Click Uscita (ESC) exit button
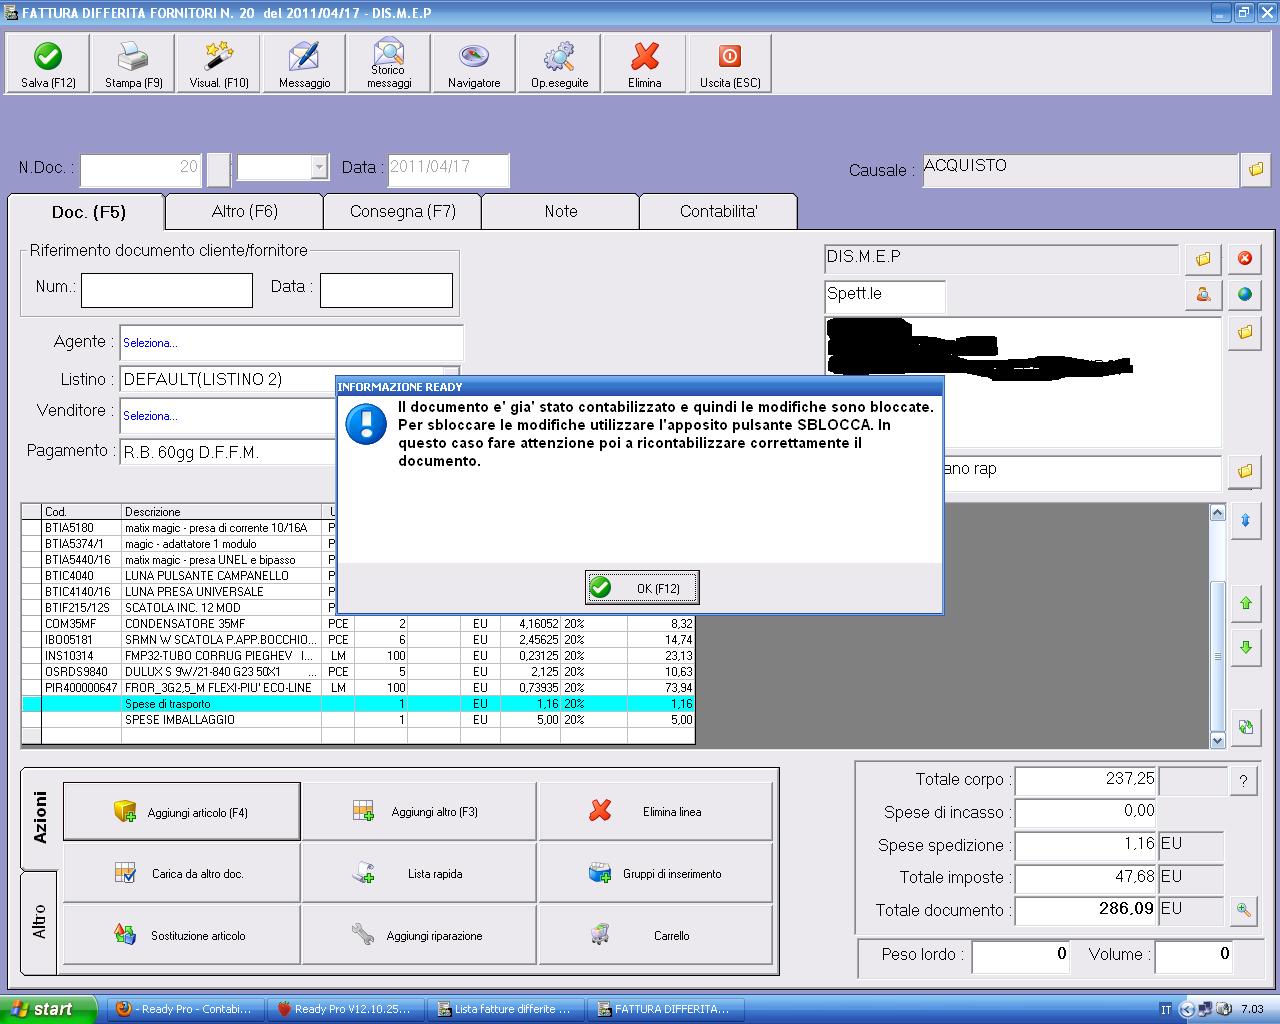Image resolution: width=1280 pixels, height=1024 pixels. point(730,65)
